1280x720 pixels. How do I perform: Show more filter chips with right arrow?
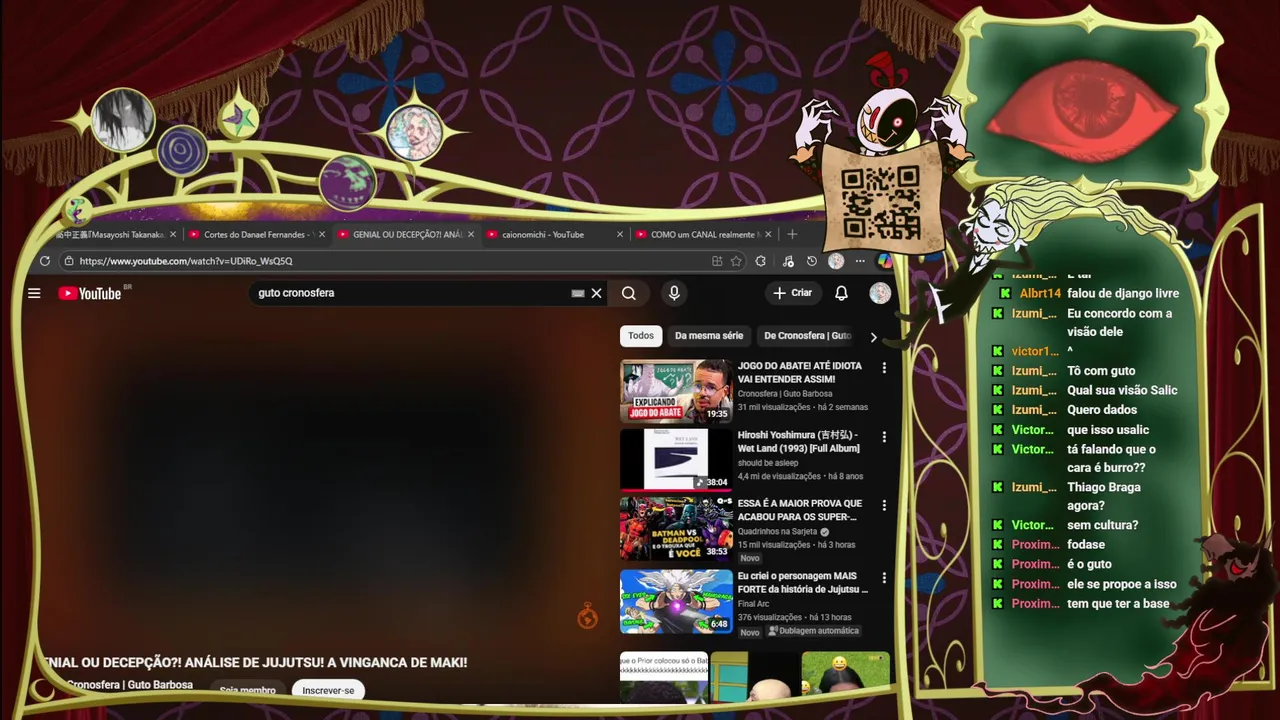[x=873, y=337]
